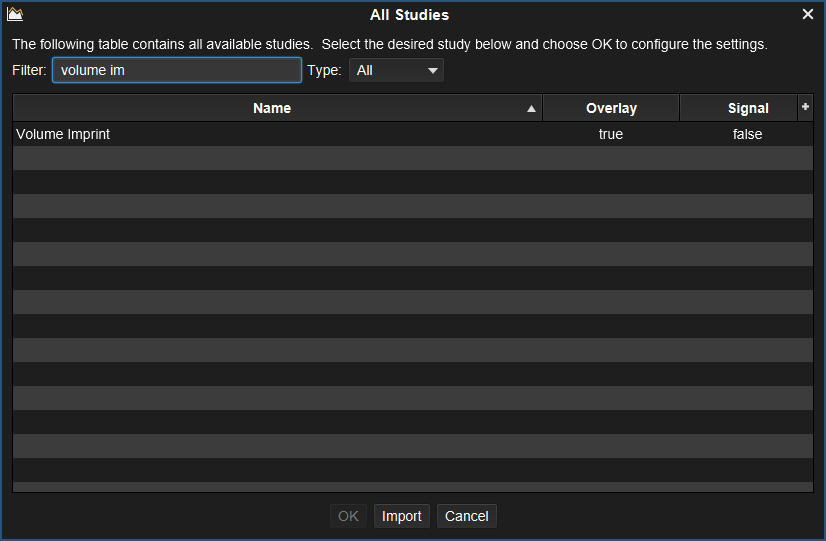Click the false value under Signal
Screen dimensions: 826x541
click(x=747, y=134)
